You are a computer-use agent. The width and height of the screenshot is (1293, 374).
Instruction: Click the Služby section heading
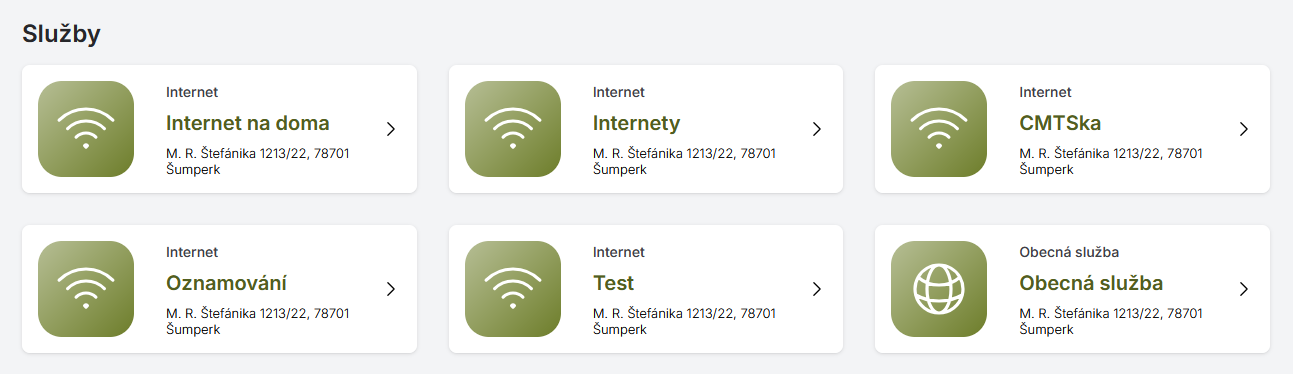click(62, 33)
